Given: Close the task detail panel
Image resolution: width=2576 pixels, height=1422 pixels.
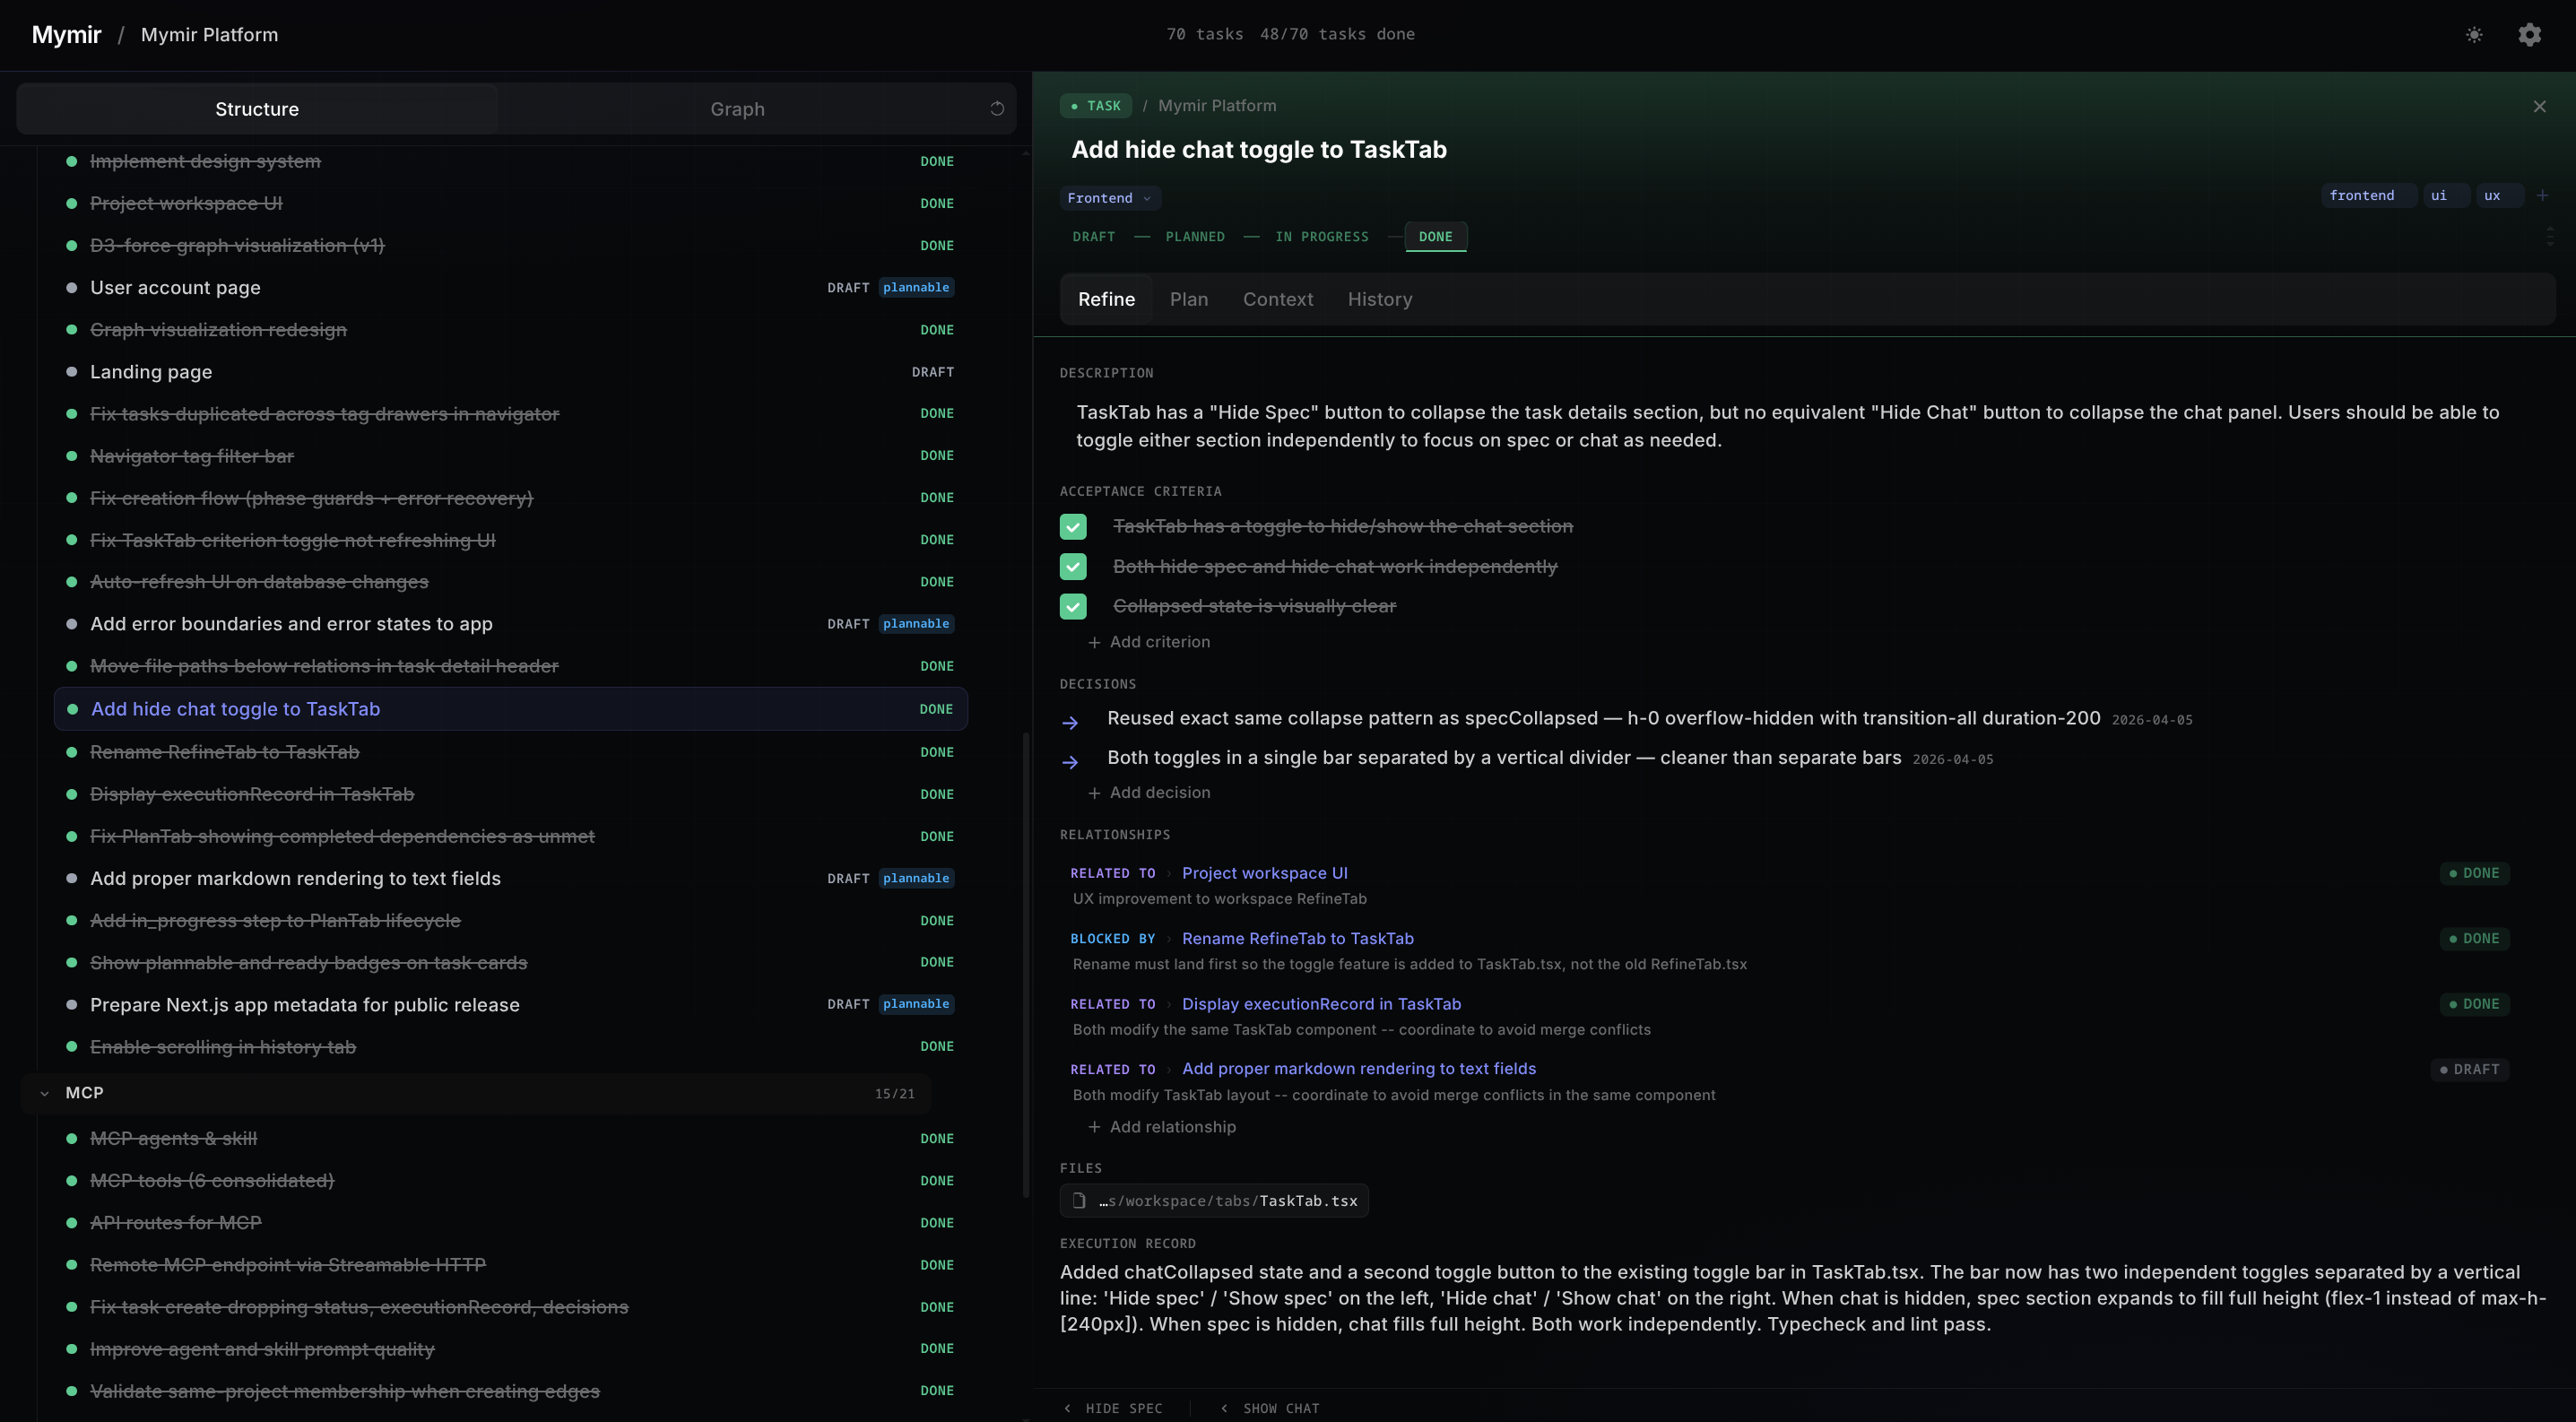Looking at the screenshot, I should 2539,106.
